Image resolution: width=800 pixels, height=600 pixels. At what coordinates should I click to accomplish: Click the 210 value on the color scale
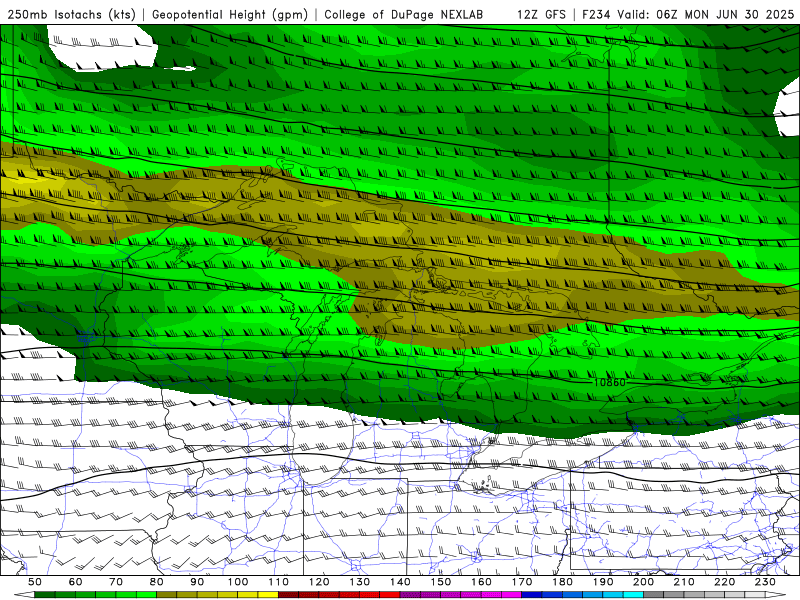click(684, 582)
